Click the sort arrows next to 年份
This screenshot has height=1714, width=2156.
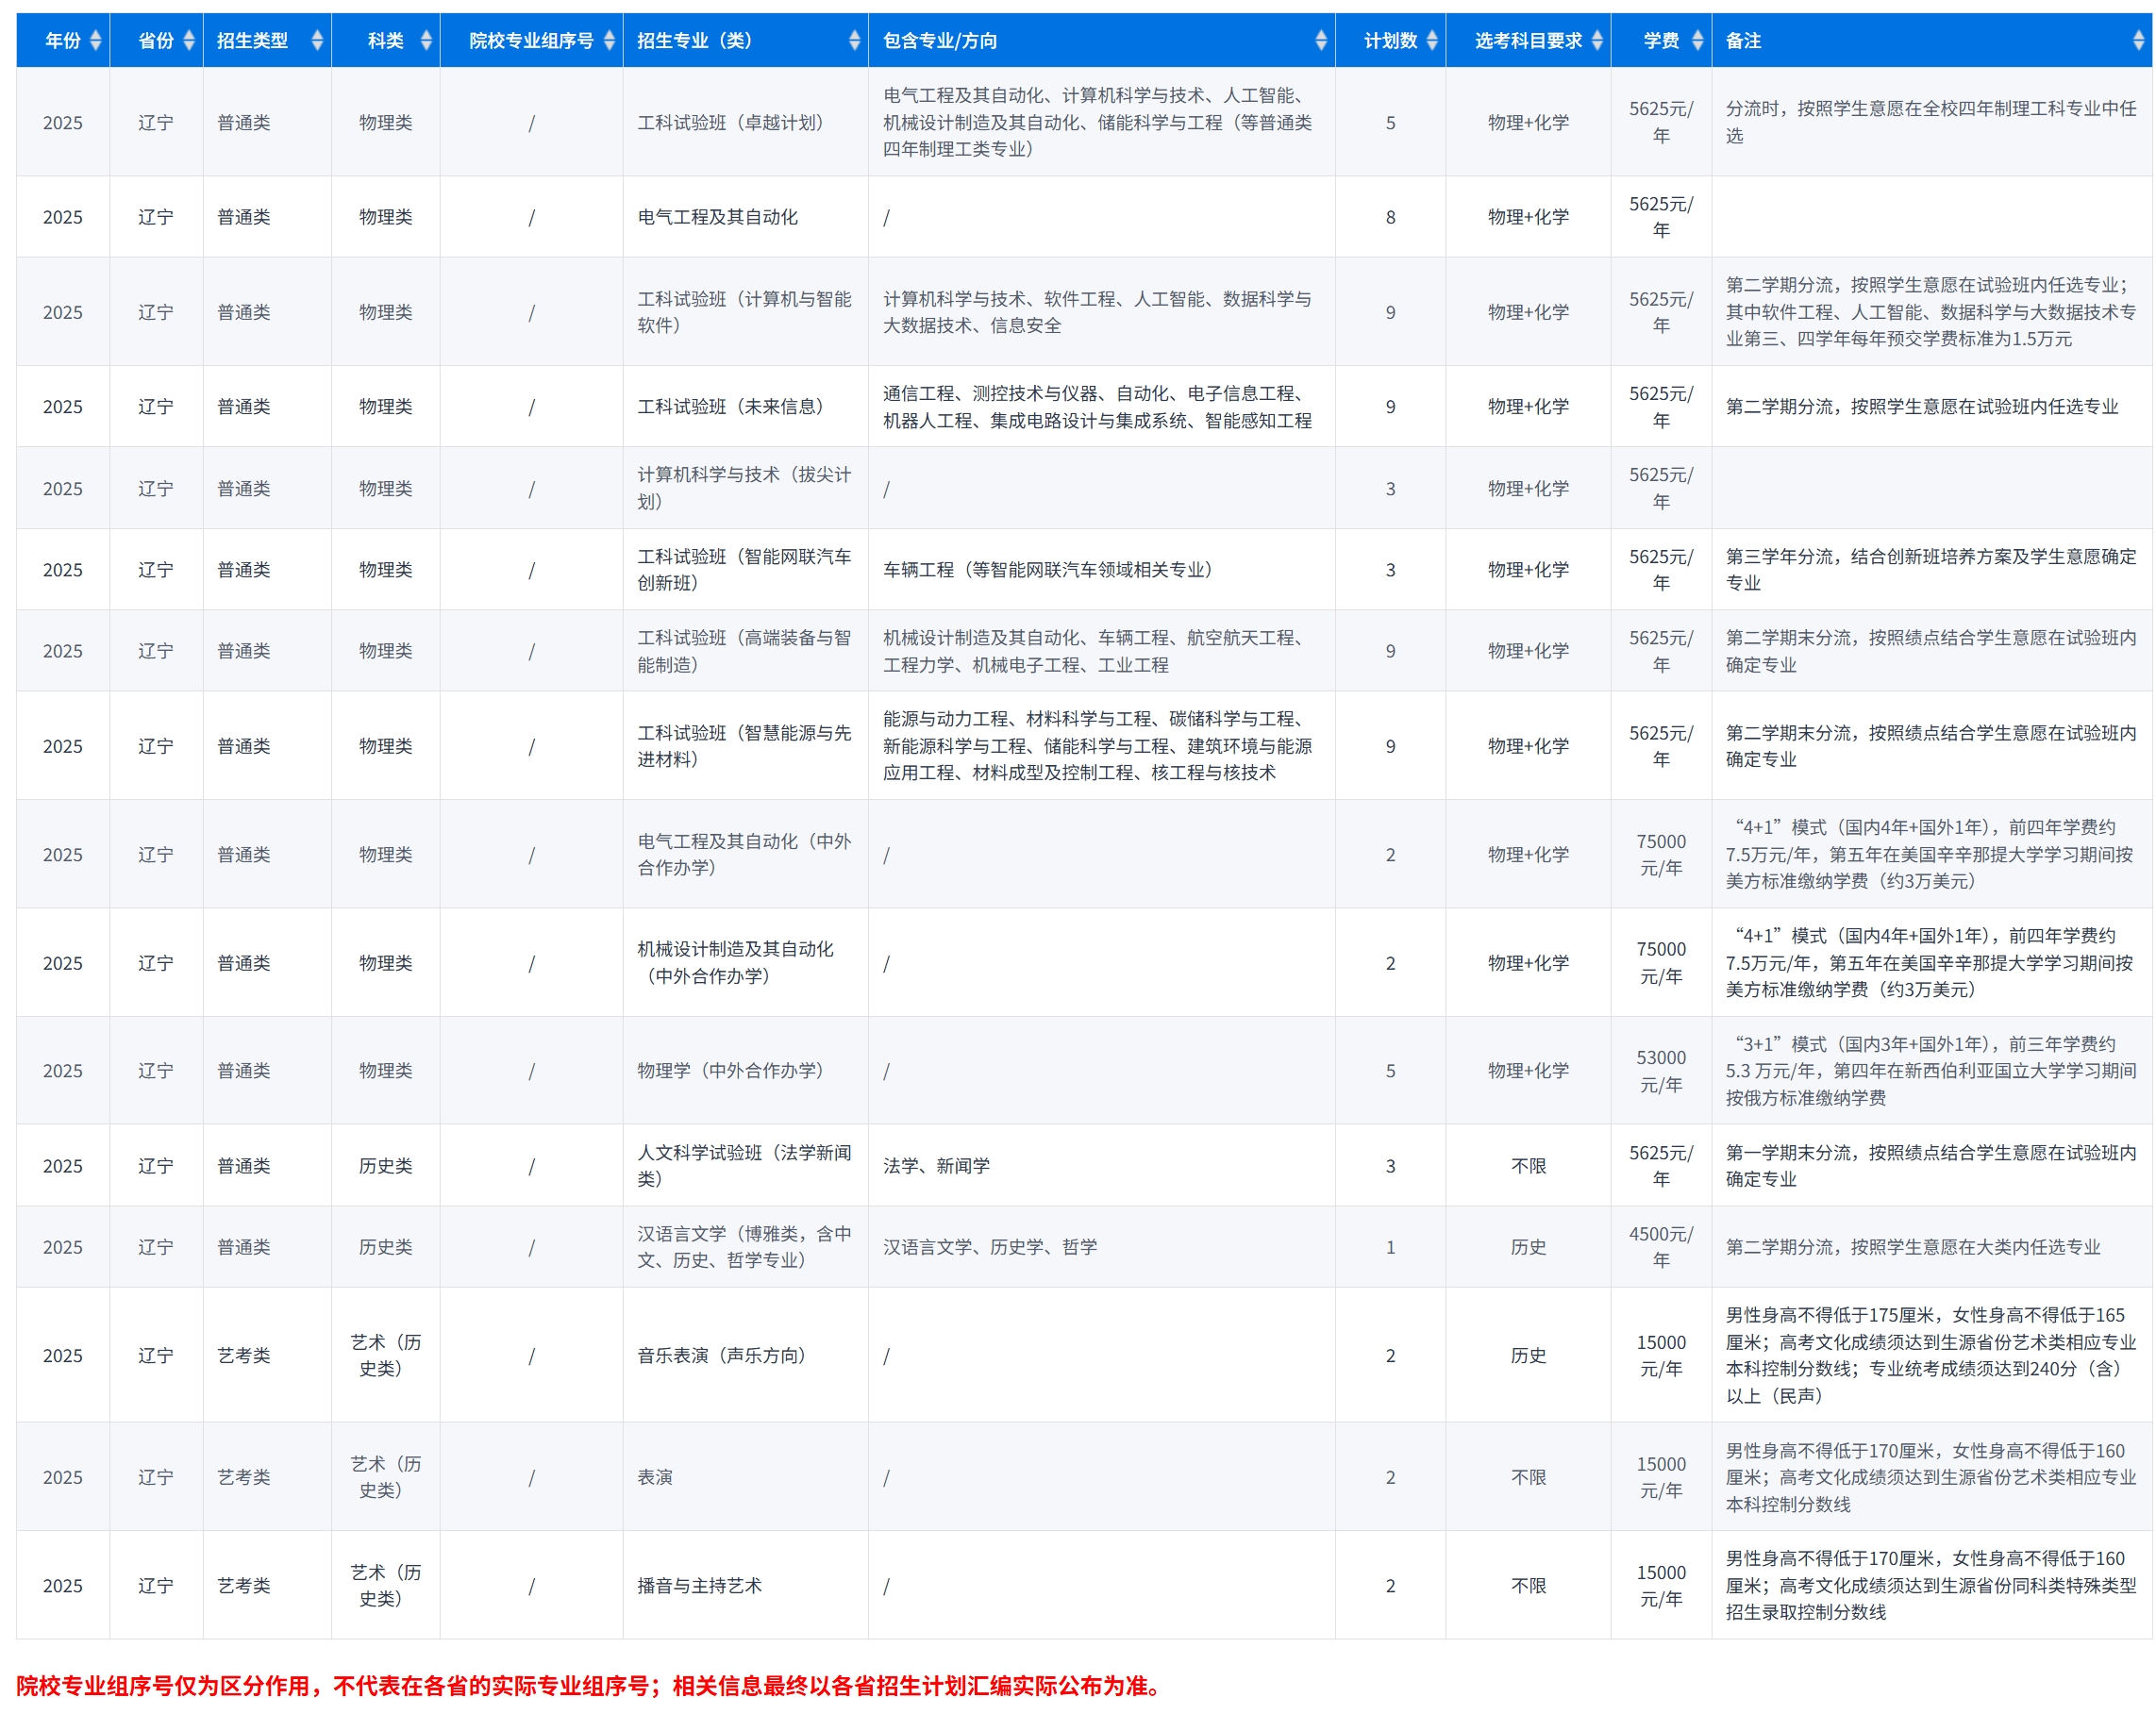point(96,40)
